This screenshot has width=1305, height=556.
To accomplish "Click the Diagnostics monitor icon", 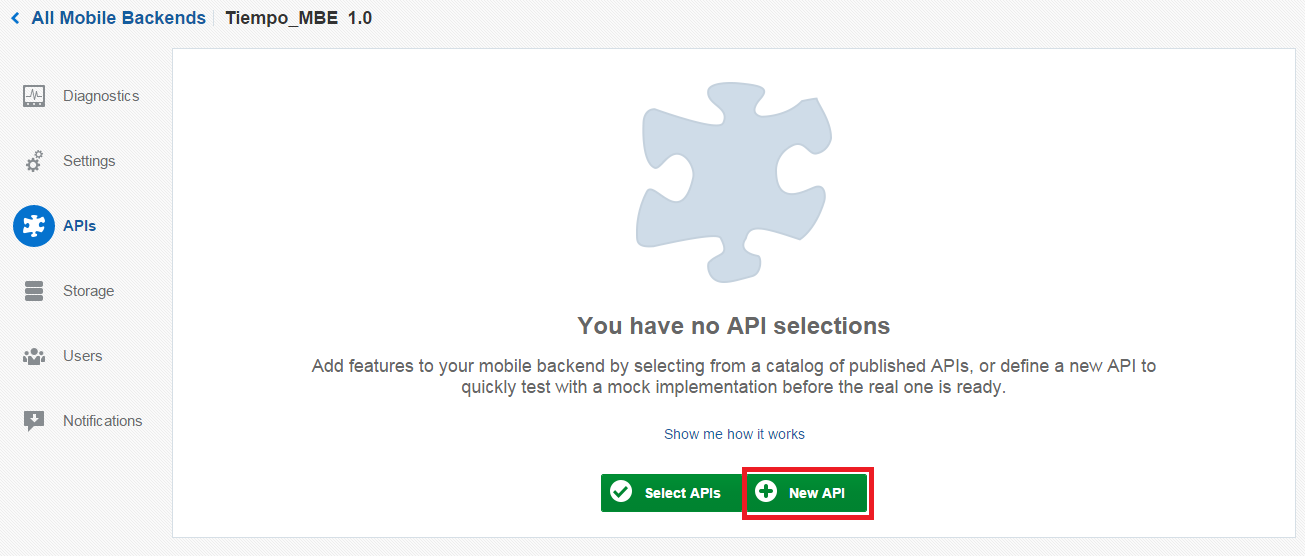I will coord(34,96).
